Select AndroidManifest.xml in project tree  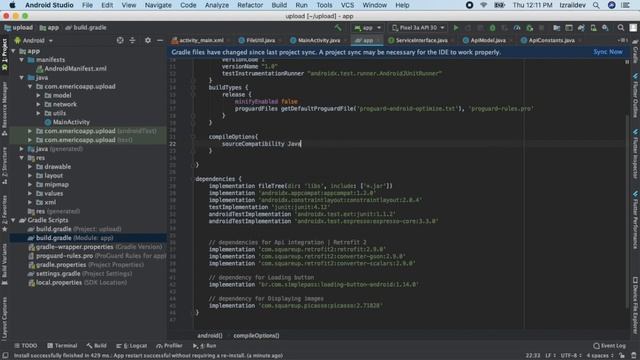[71, 69]
